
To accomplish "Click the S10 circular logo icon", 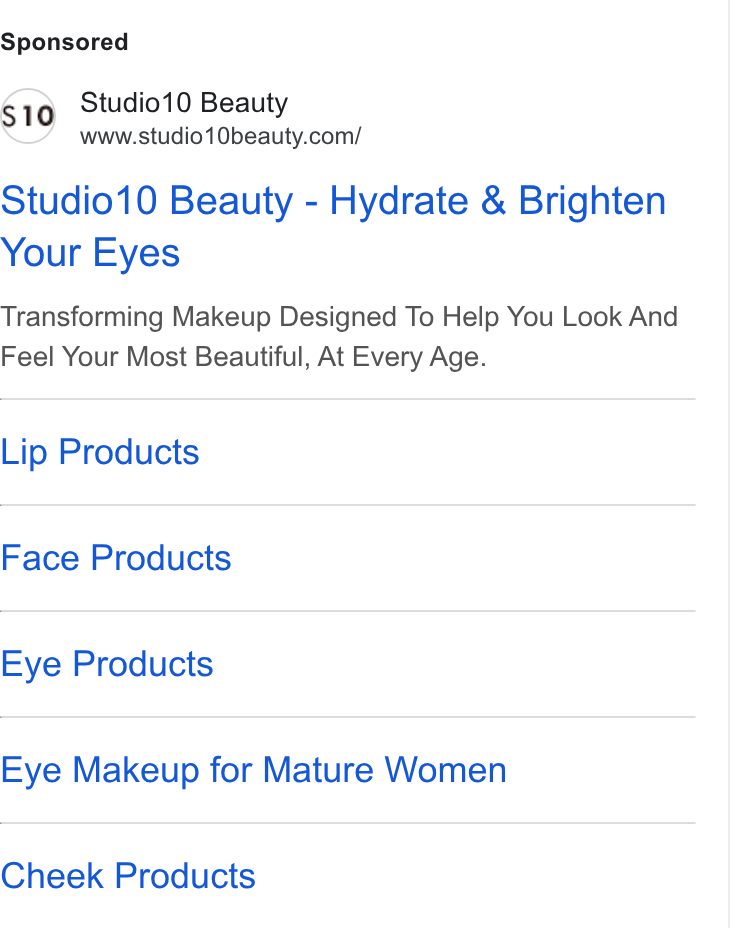I will [28, 116].
